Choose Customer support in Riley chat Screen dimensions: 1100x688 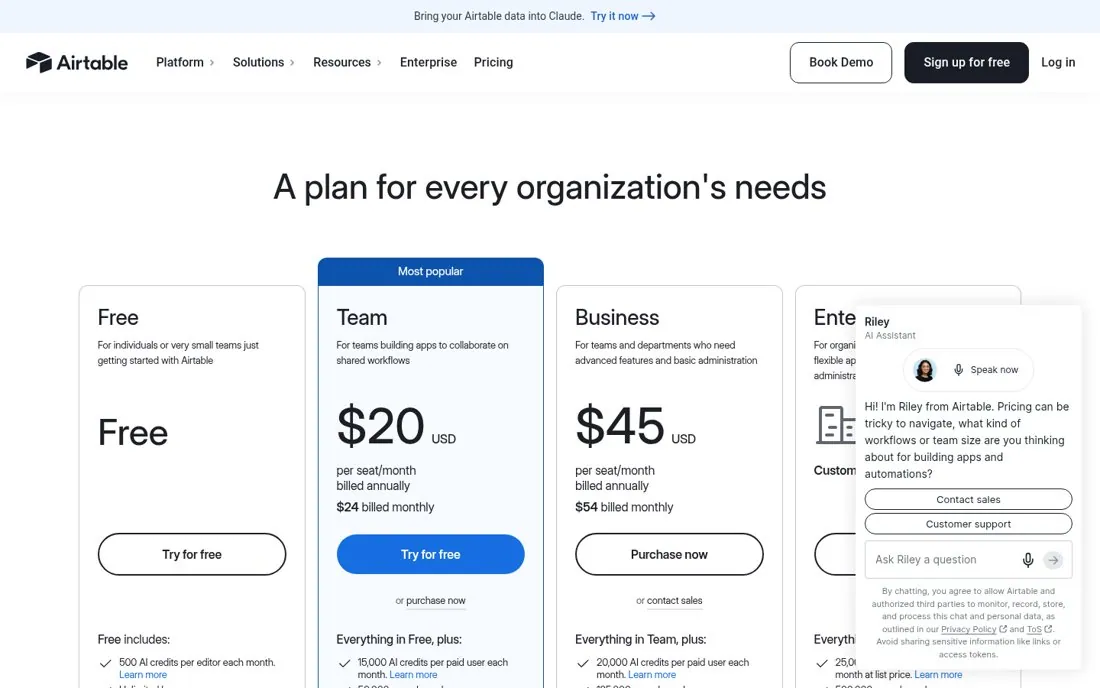coord(968,524)
